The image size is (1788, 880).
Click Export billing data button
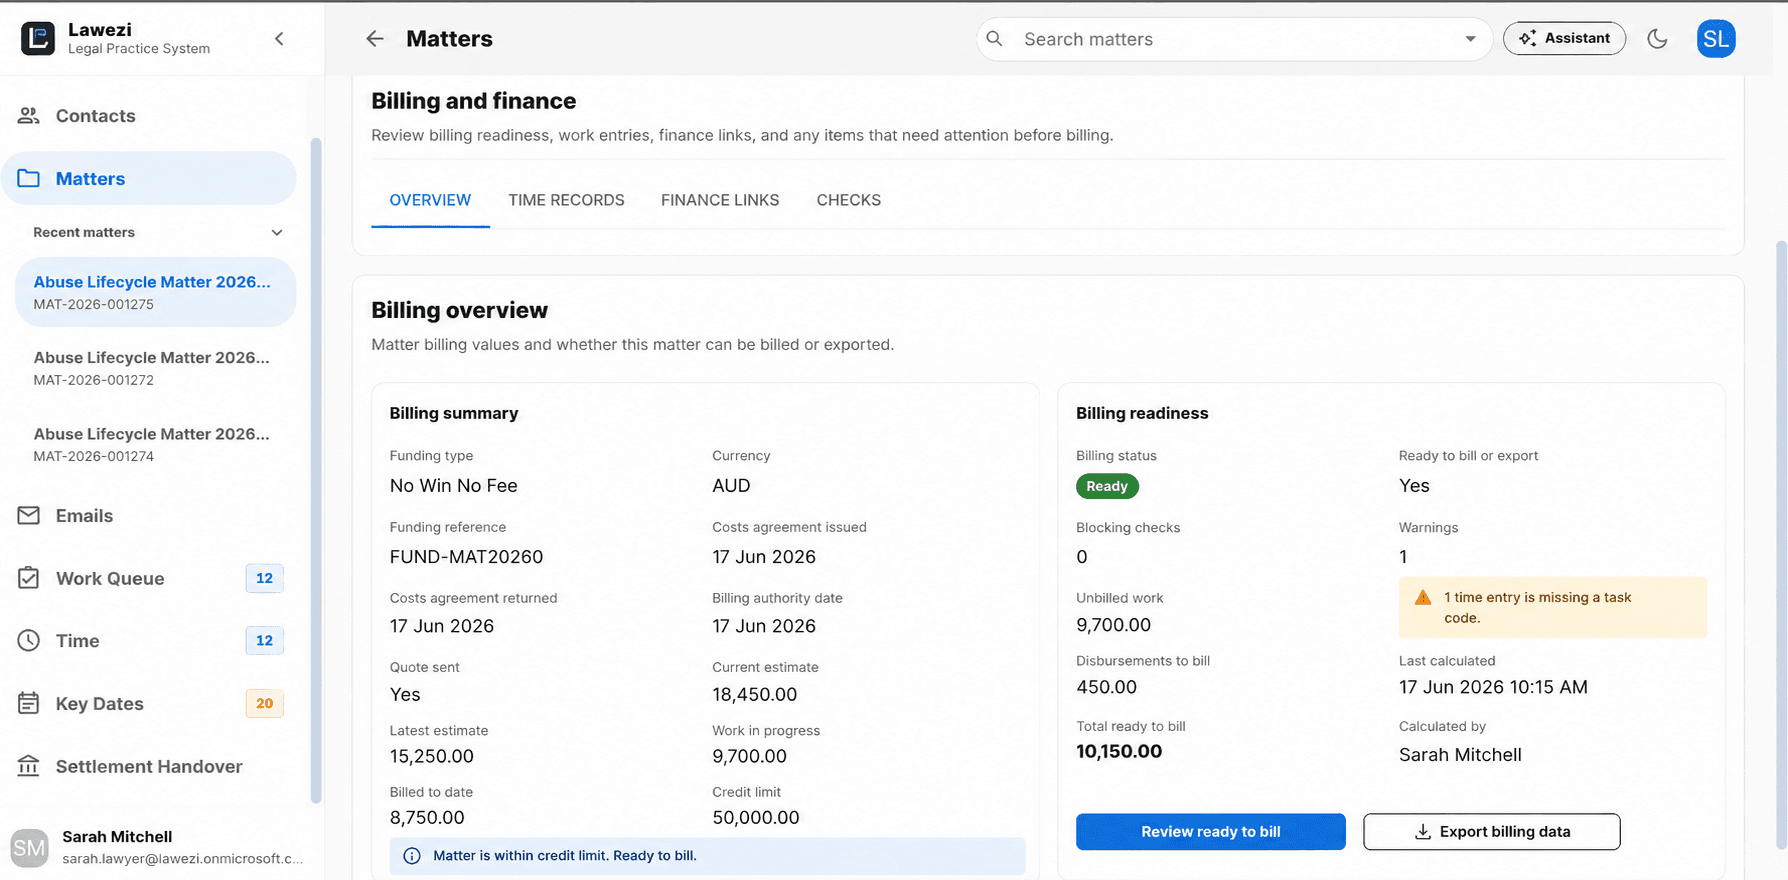tap(1491, 832)
